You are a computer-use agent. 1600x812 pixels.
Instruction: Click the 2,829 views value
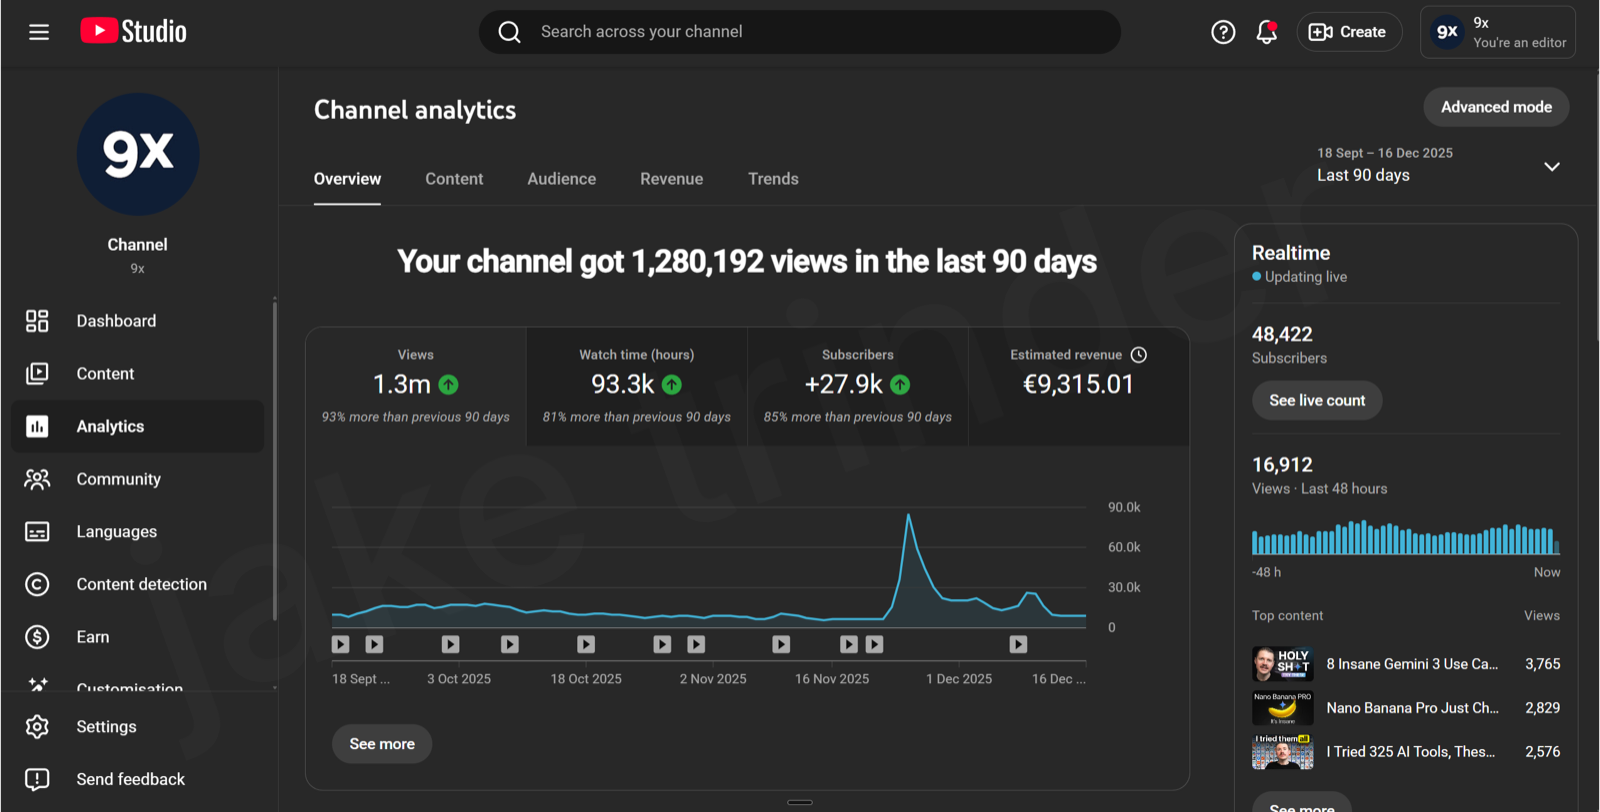tap(1542, 708)
